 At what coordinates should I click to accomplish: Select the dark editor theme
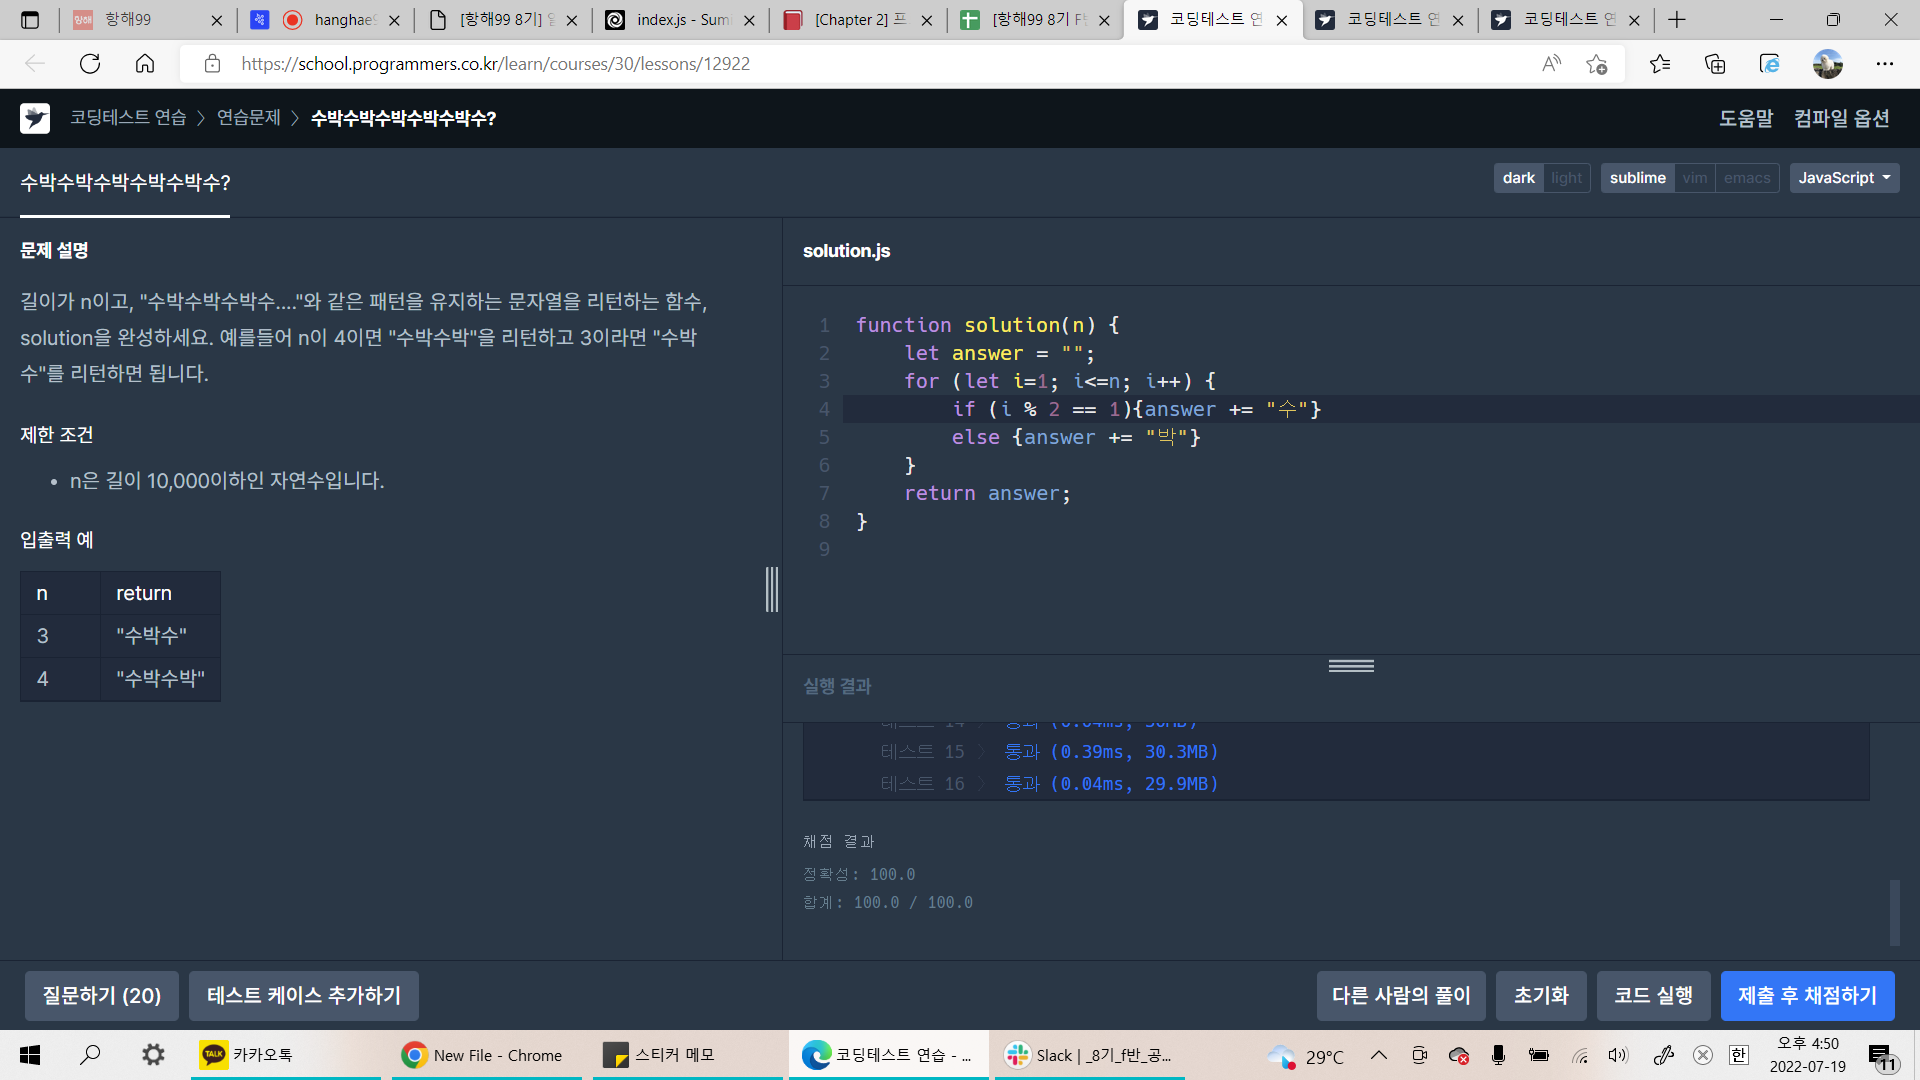point(1518,178)
